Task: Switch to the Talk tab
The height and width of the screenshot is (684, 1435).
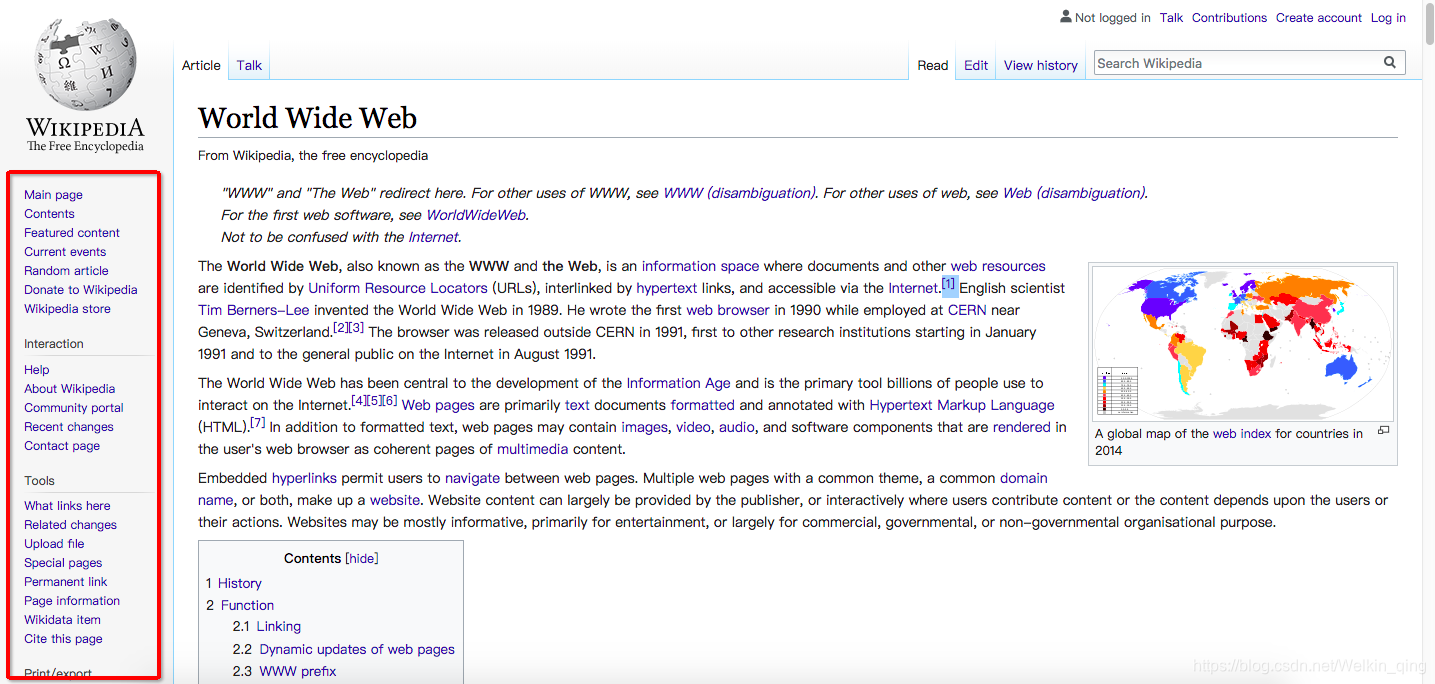Action: pos(248,64)
